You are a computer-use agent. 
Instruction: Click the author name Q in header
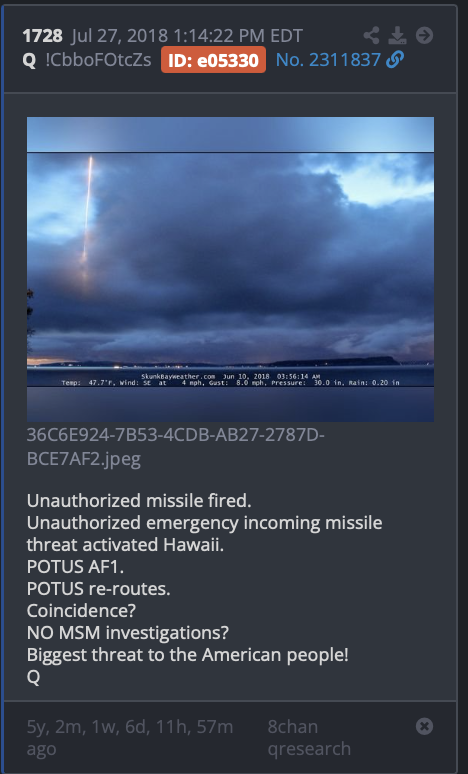[x=29, y=60]
